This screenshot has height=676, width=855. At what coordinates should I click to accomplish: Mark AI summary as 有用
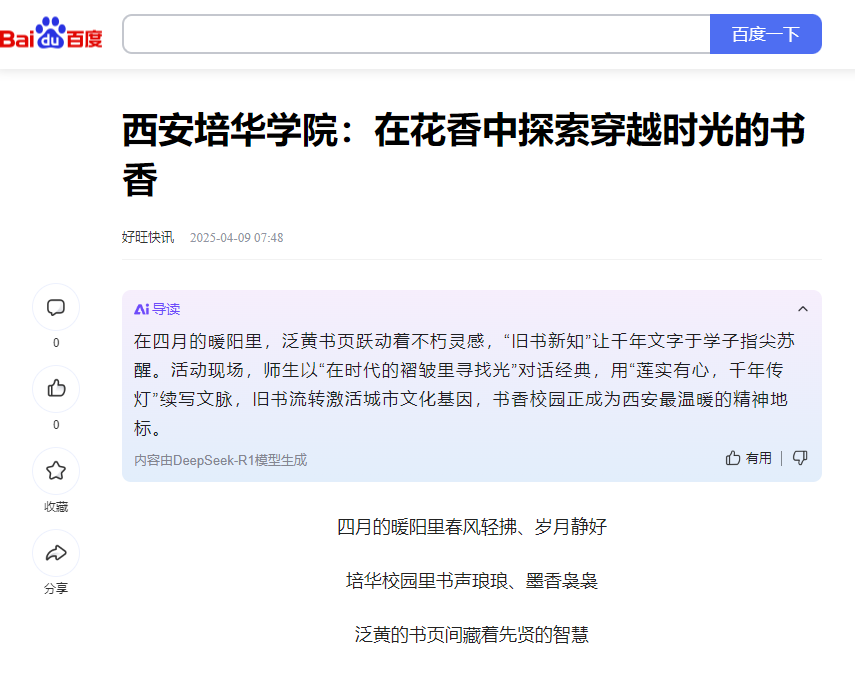tap(749, 458)
